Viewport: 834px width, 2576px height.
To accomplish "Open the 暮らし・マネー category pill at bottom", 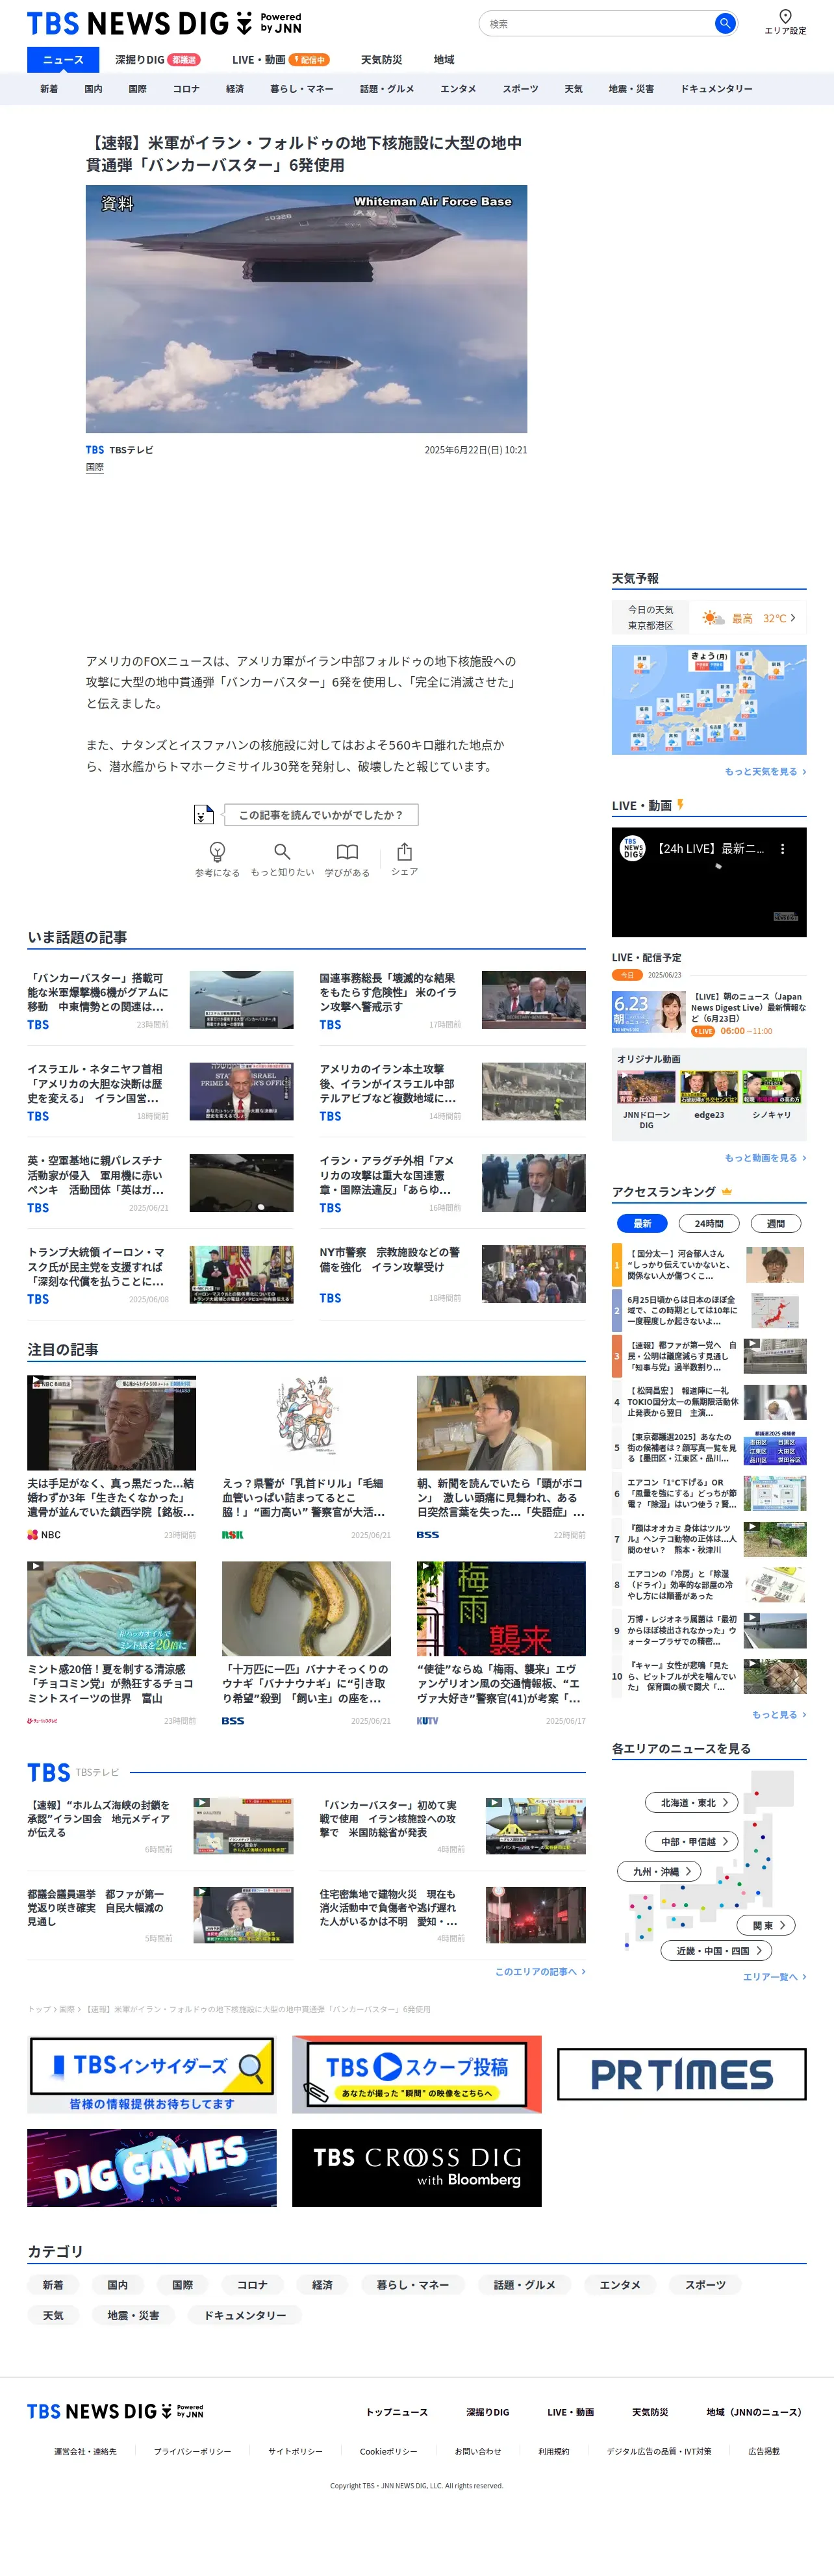I will pyautogui.click(x=412, y=2284).
